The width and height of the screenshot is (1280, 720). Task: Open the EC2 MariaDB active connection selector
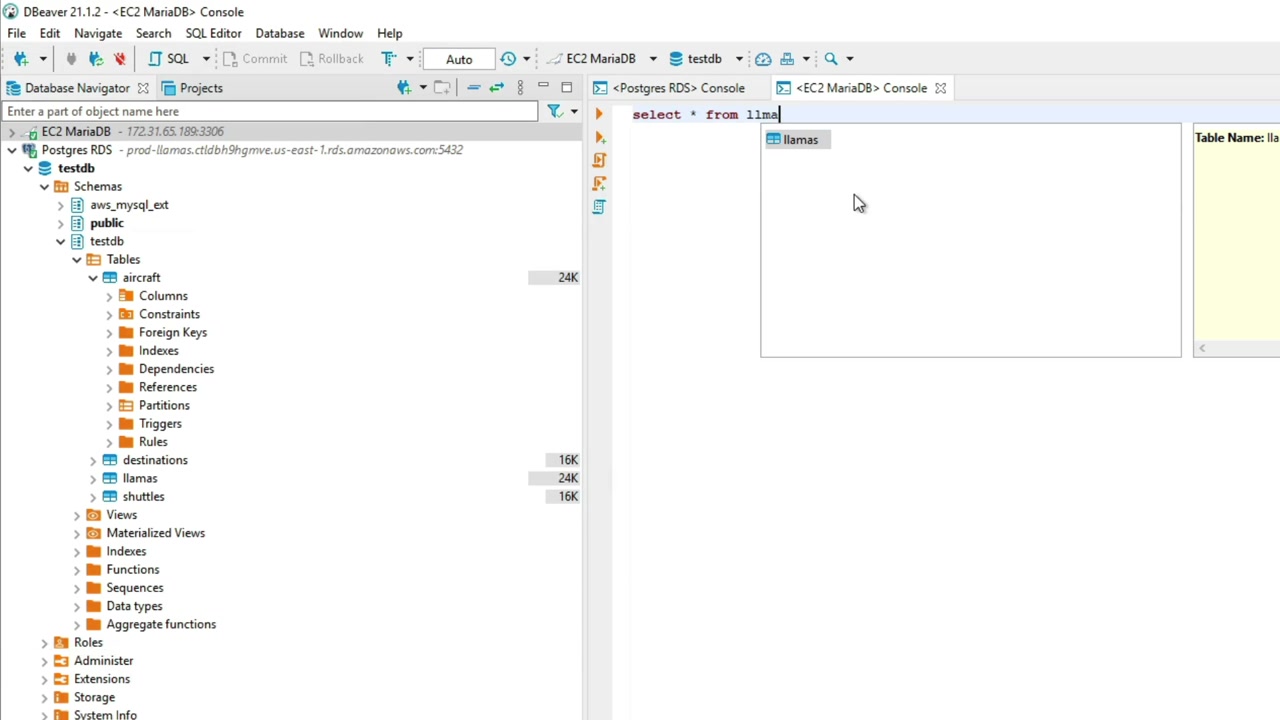(601, 59)
